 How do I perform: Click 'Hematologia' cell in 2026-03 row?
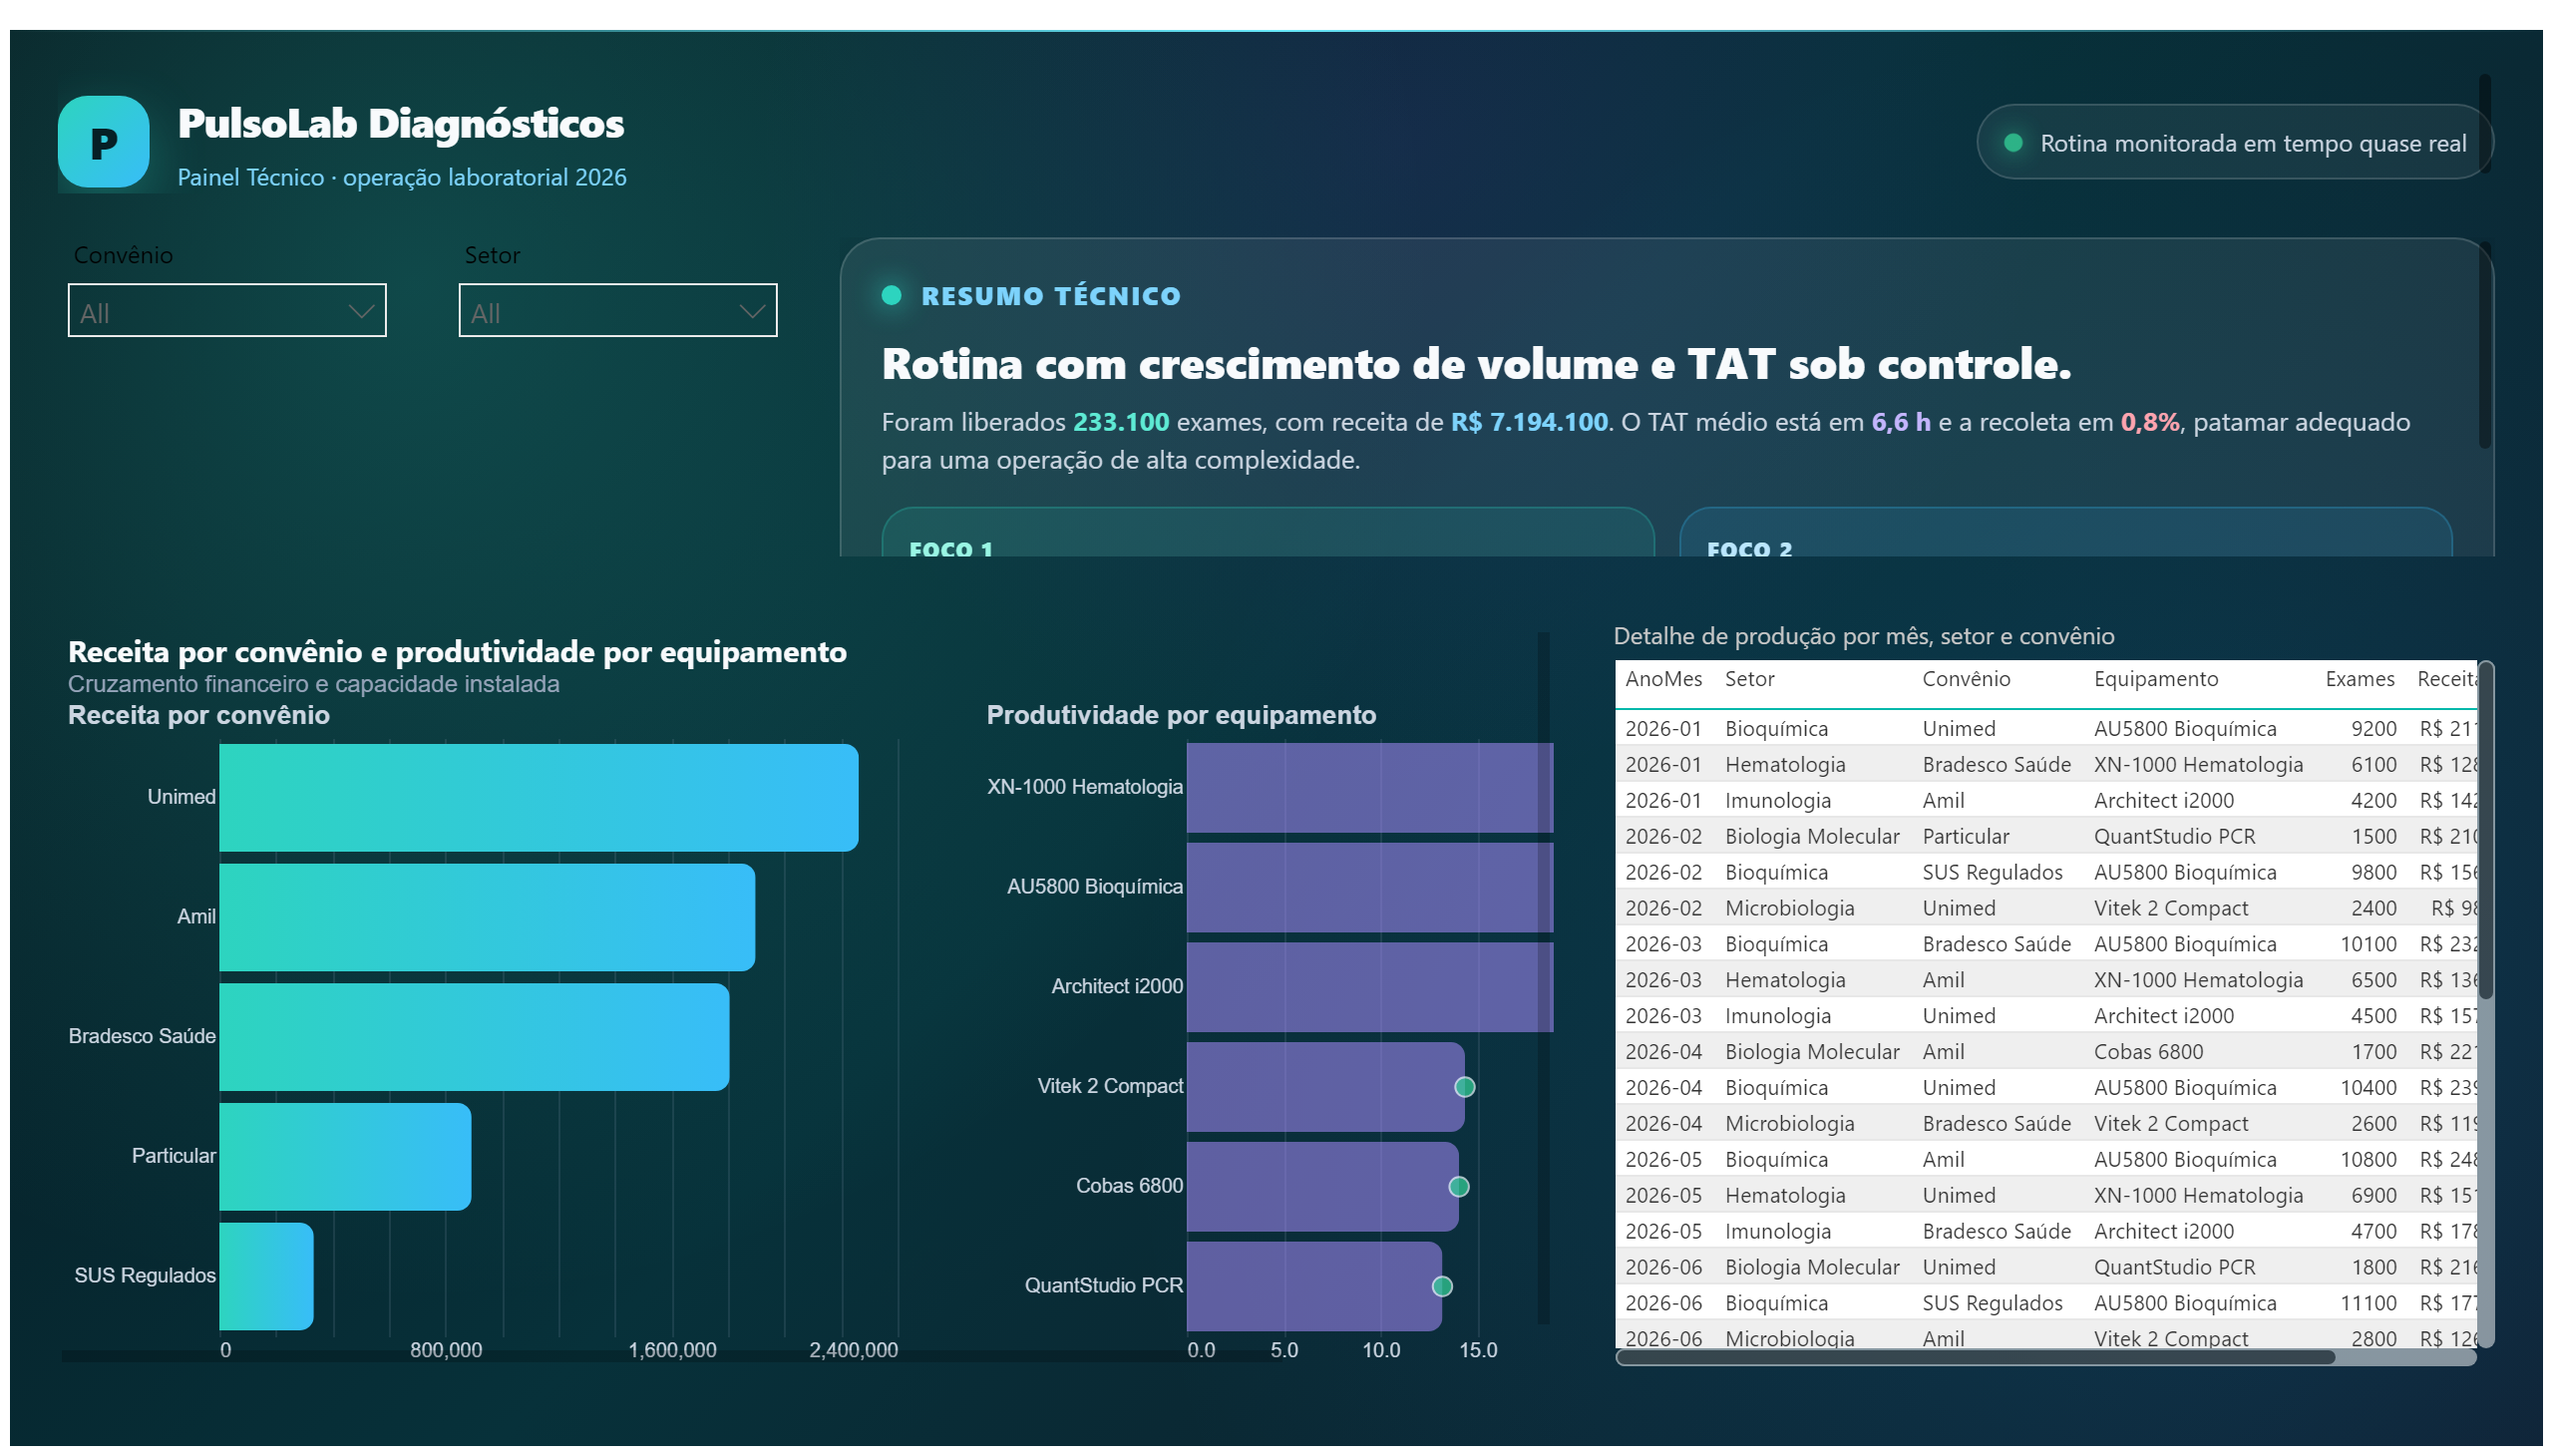click(x=1785, y=980)
